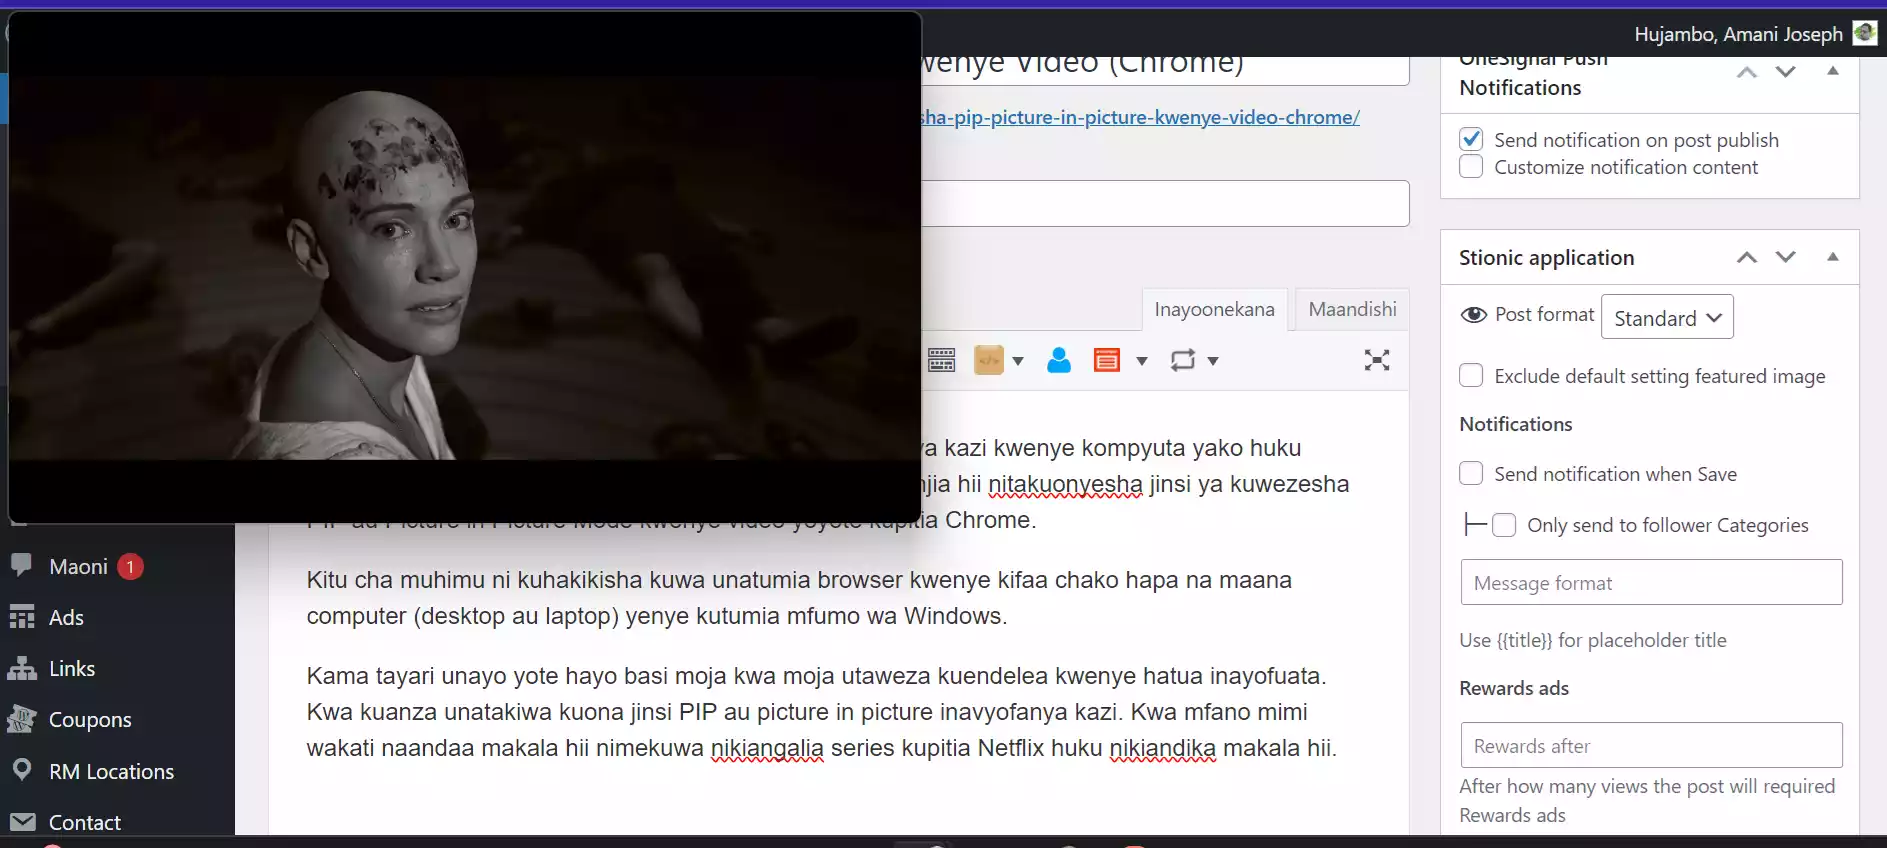Open the Ads menu icon
The image size is (1887, 848).
pos(22,617)
